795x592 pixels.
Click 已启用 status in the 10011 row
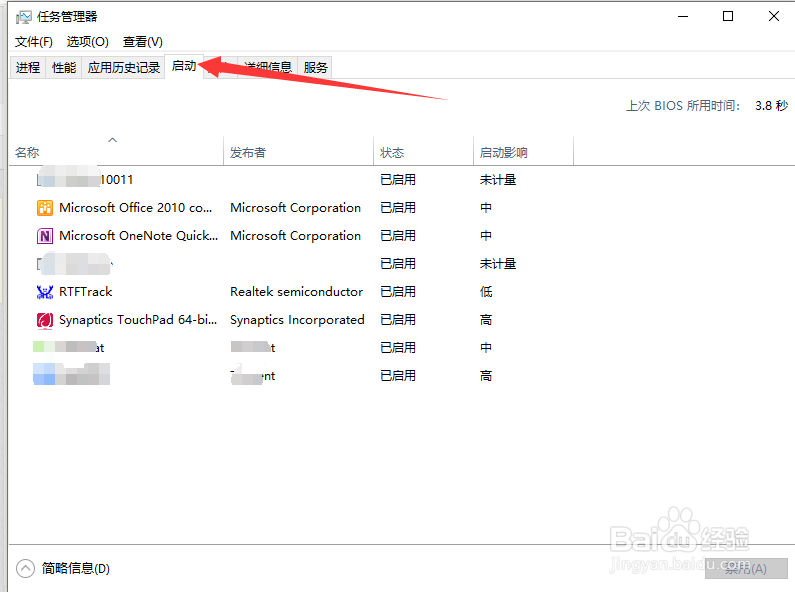pyautogui.click(x=398, y=180)
